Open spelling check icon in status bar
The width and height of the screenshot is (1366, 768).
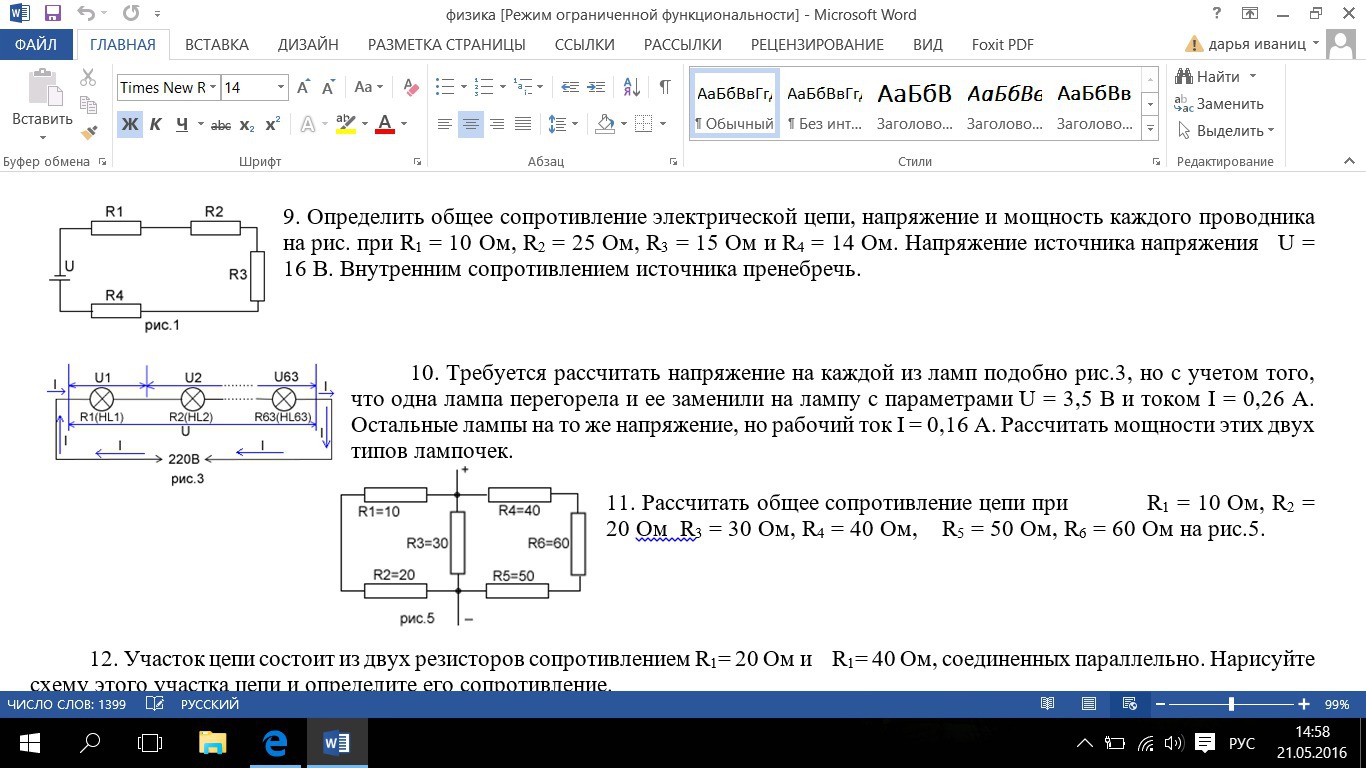pos(155,704)
